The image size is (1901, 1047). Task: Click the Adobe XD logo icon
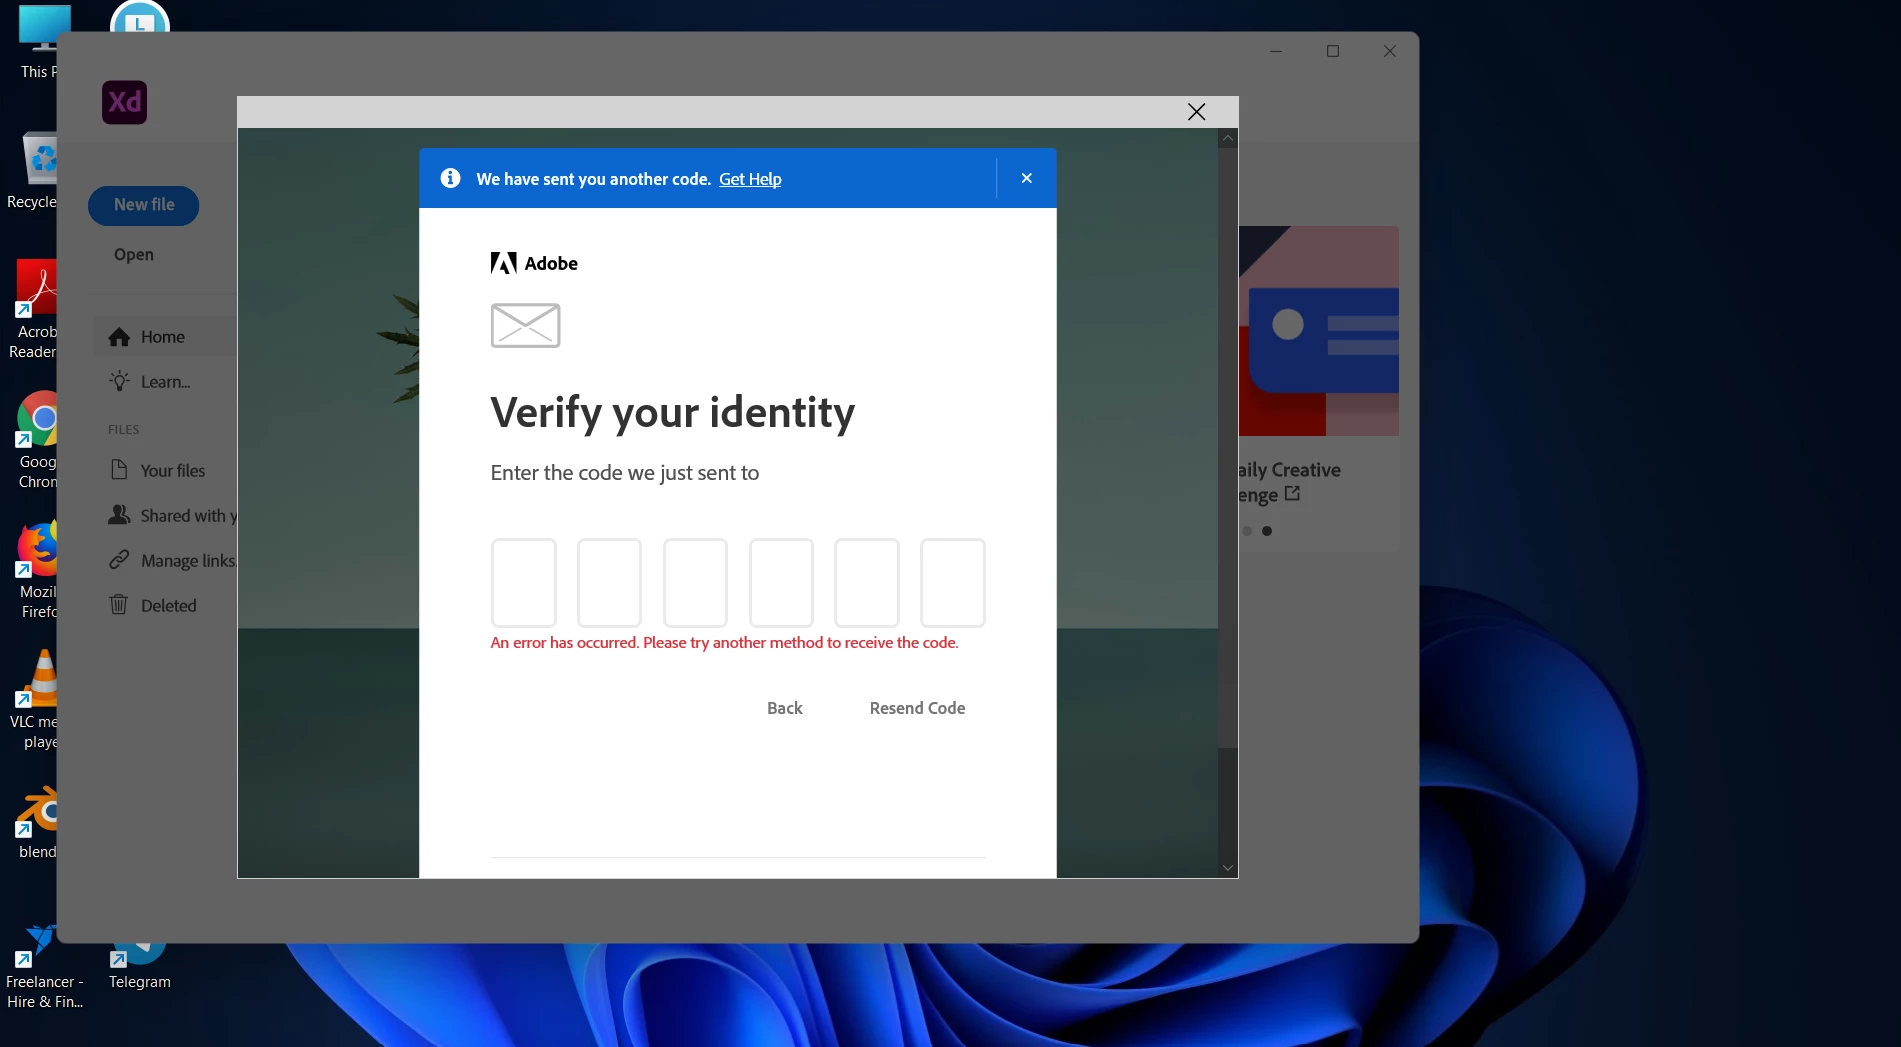124,102
